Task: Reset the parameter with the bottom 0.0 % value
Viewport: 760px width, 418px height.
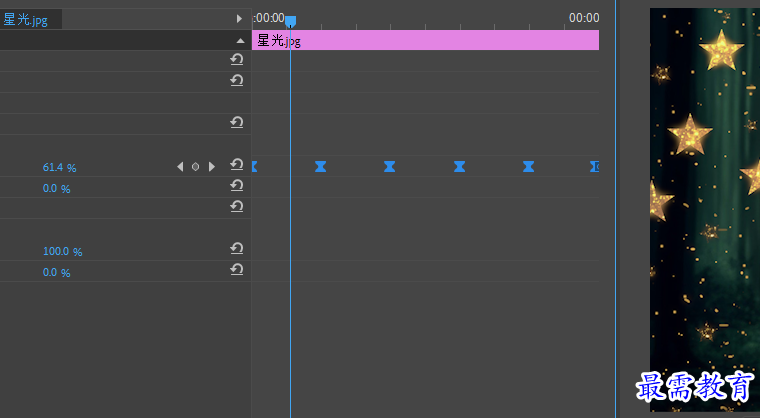Action: [x=237, y=269]
